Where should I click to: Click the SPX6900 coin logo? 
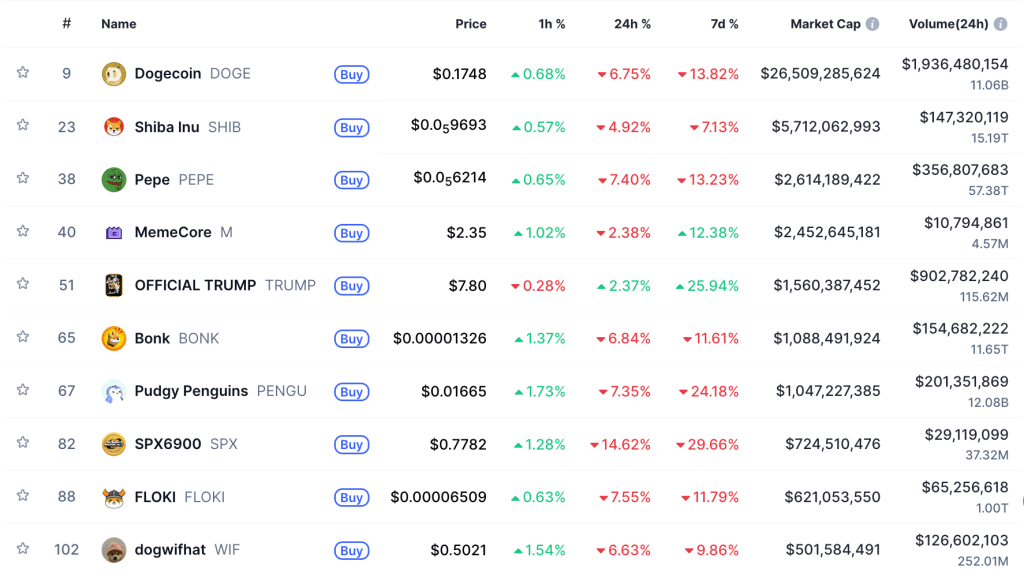[x=117, y=444]
